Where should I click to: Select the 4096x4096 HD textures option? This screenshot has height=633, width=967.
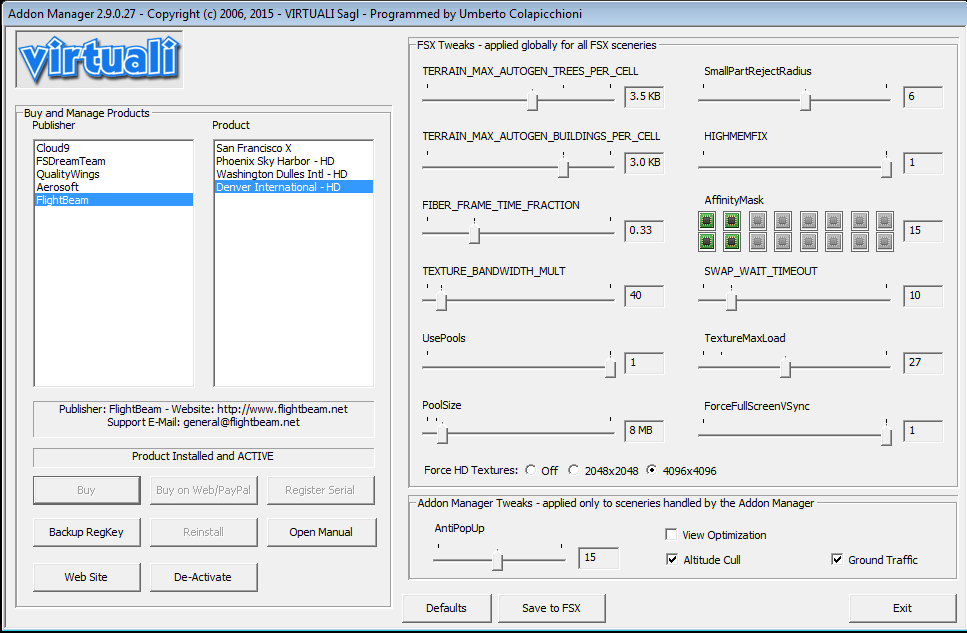click(x=652, y=470)
